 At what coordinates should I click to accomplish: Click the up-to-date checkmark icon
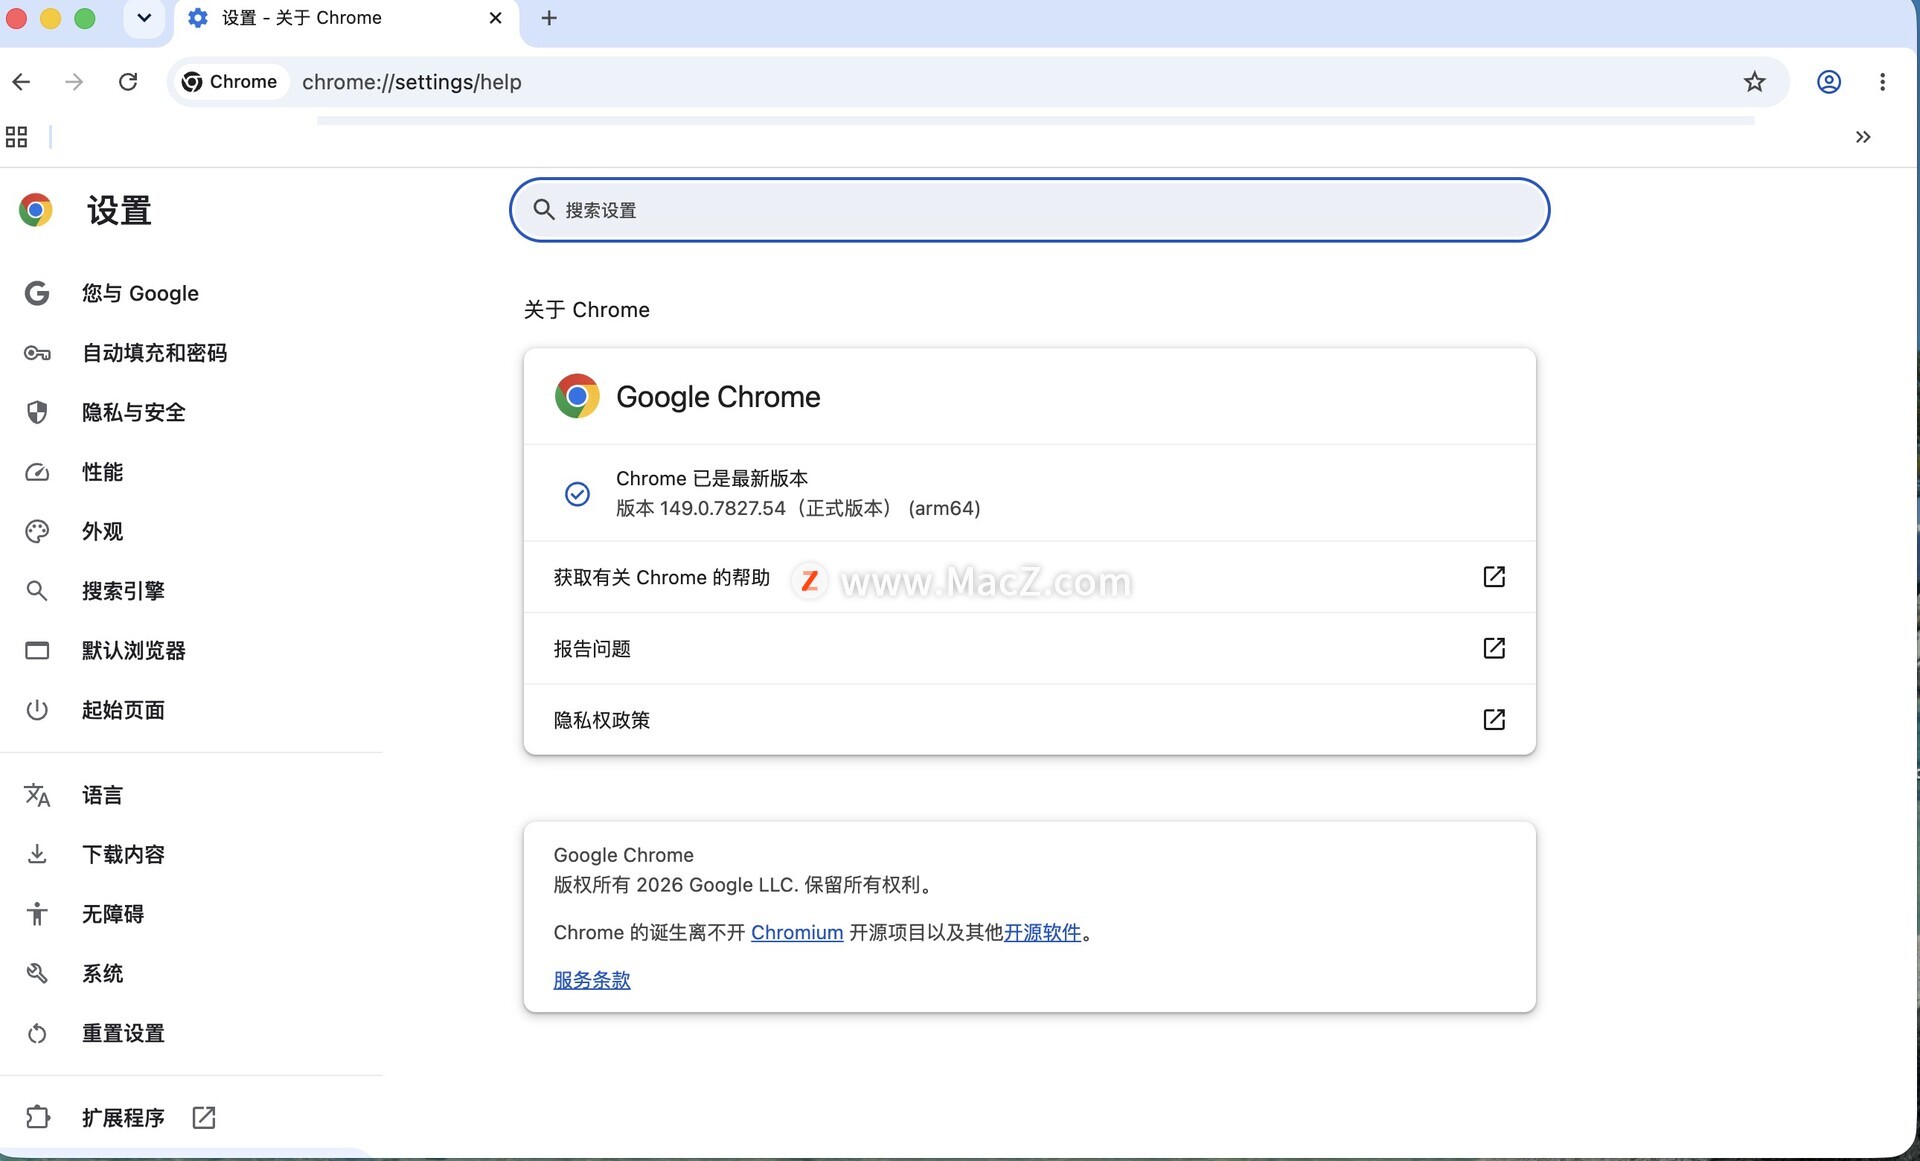(x=577, y=494)
